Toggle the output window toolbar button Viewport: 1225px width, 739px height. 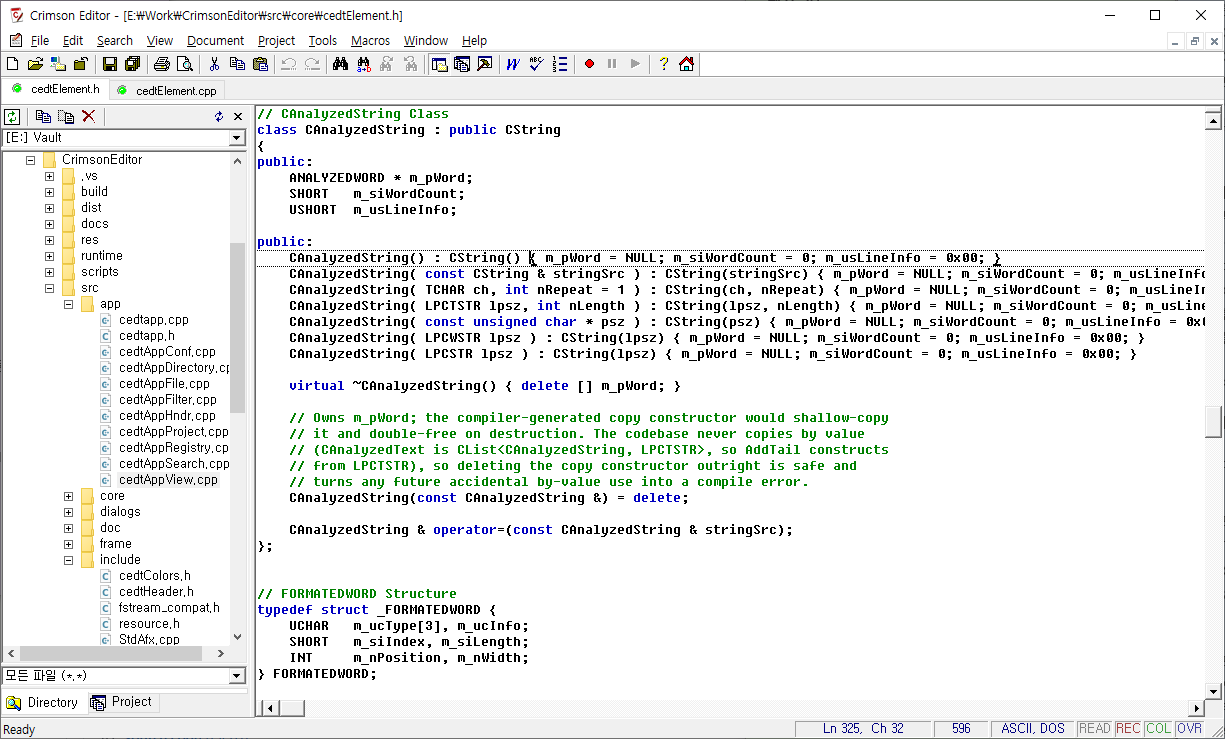click(x=462, y=64)
